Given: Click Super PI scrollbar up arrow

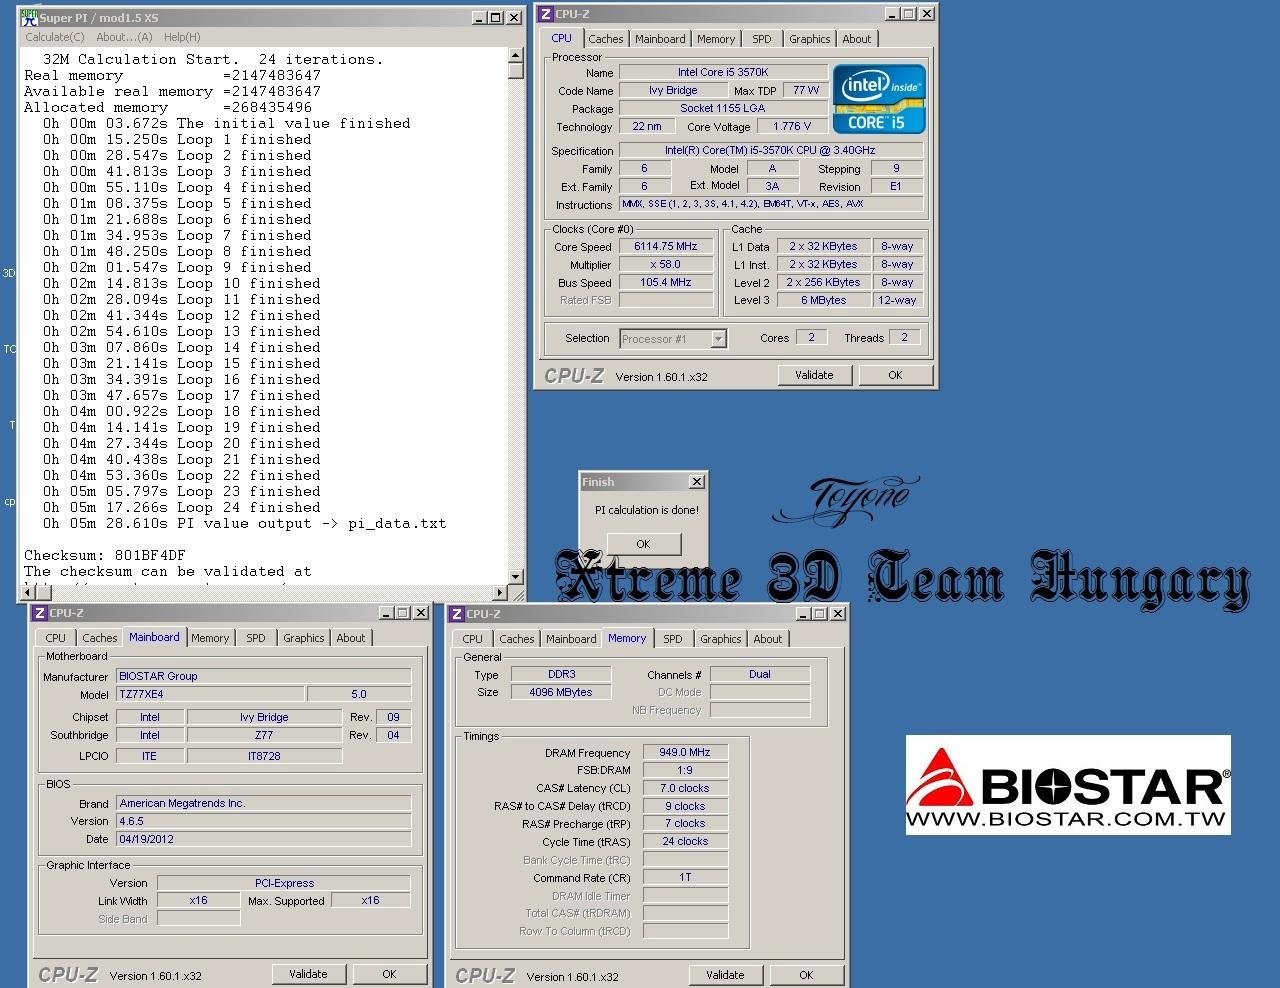Looking at the screenshot, I should click(x=516, y=54).
